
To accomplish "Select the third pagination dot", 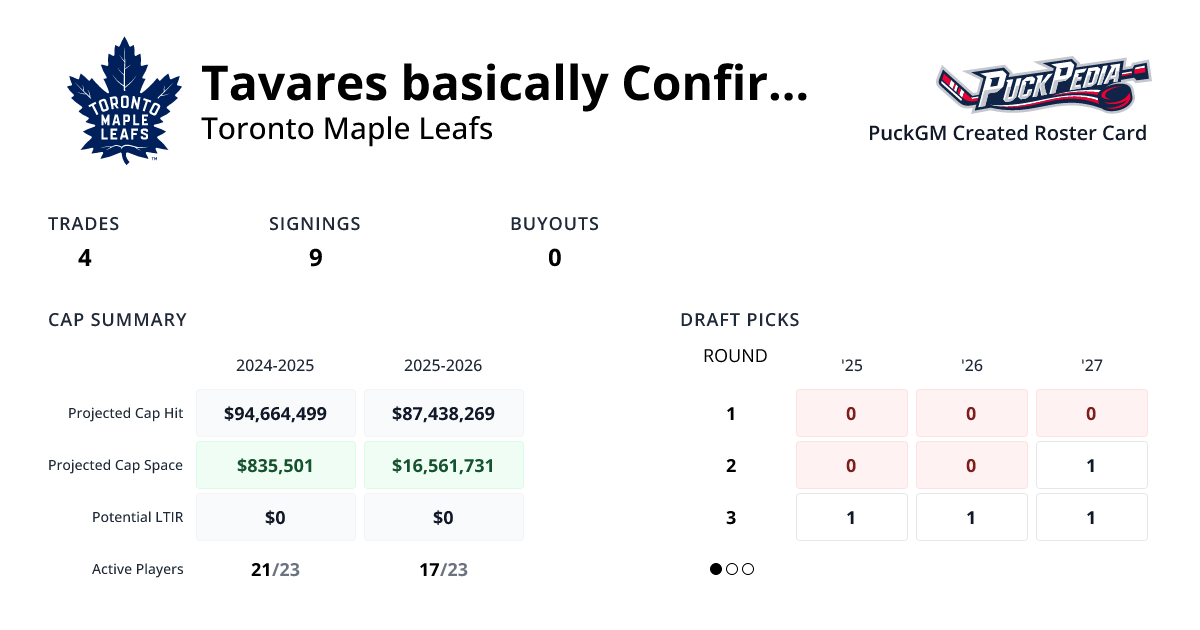I will (x=748, y=569).
